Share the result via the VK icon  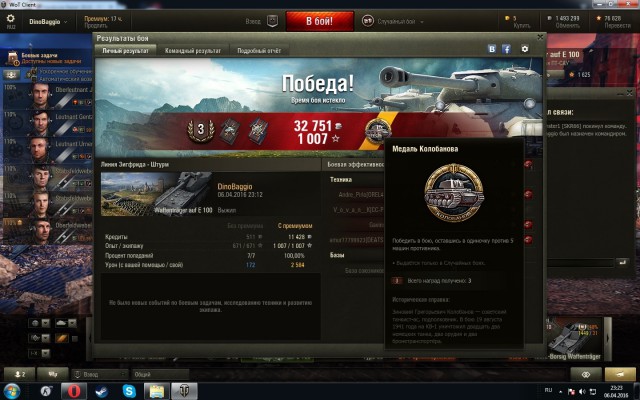(x=492, y=49)
